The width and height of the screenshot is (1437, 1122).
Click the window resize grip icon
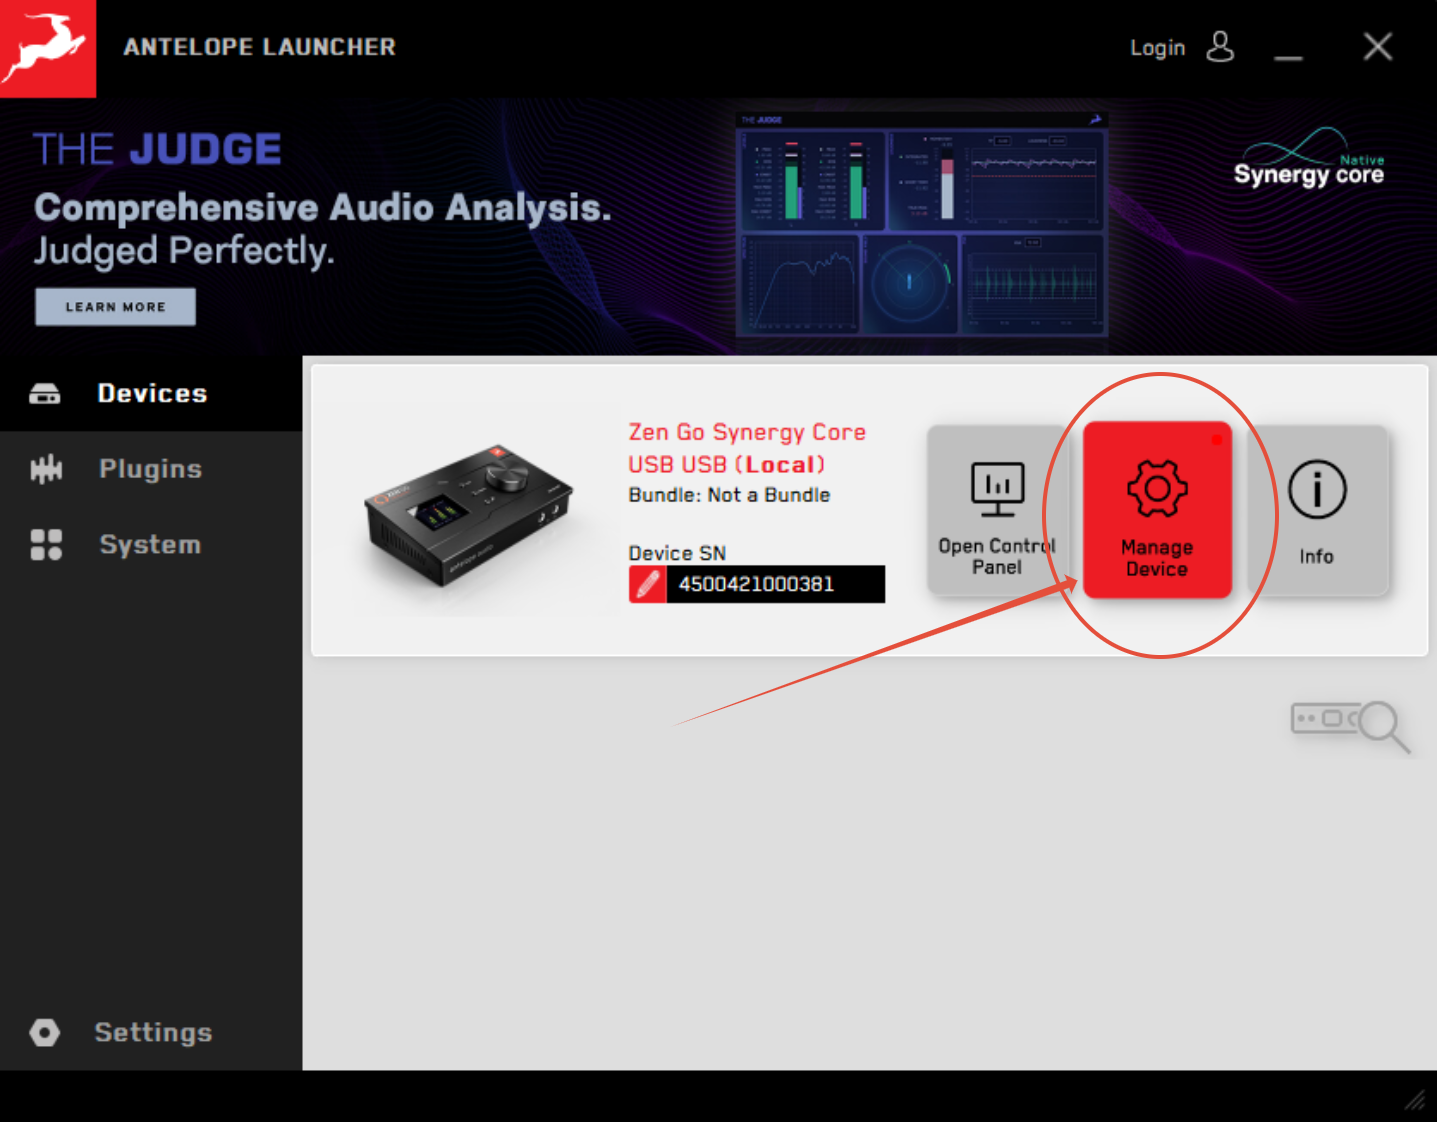(1415, 1100)
